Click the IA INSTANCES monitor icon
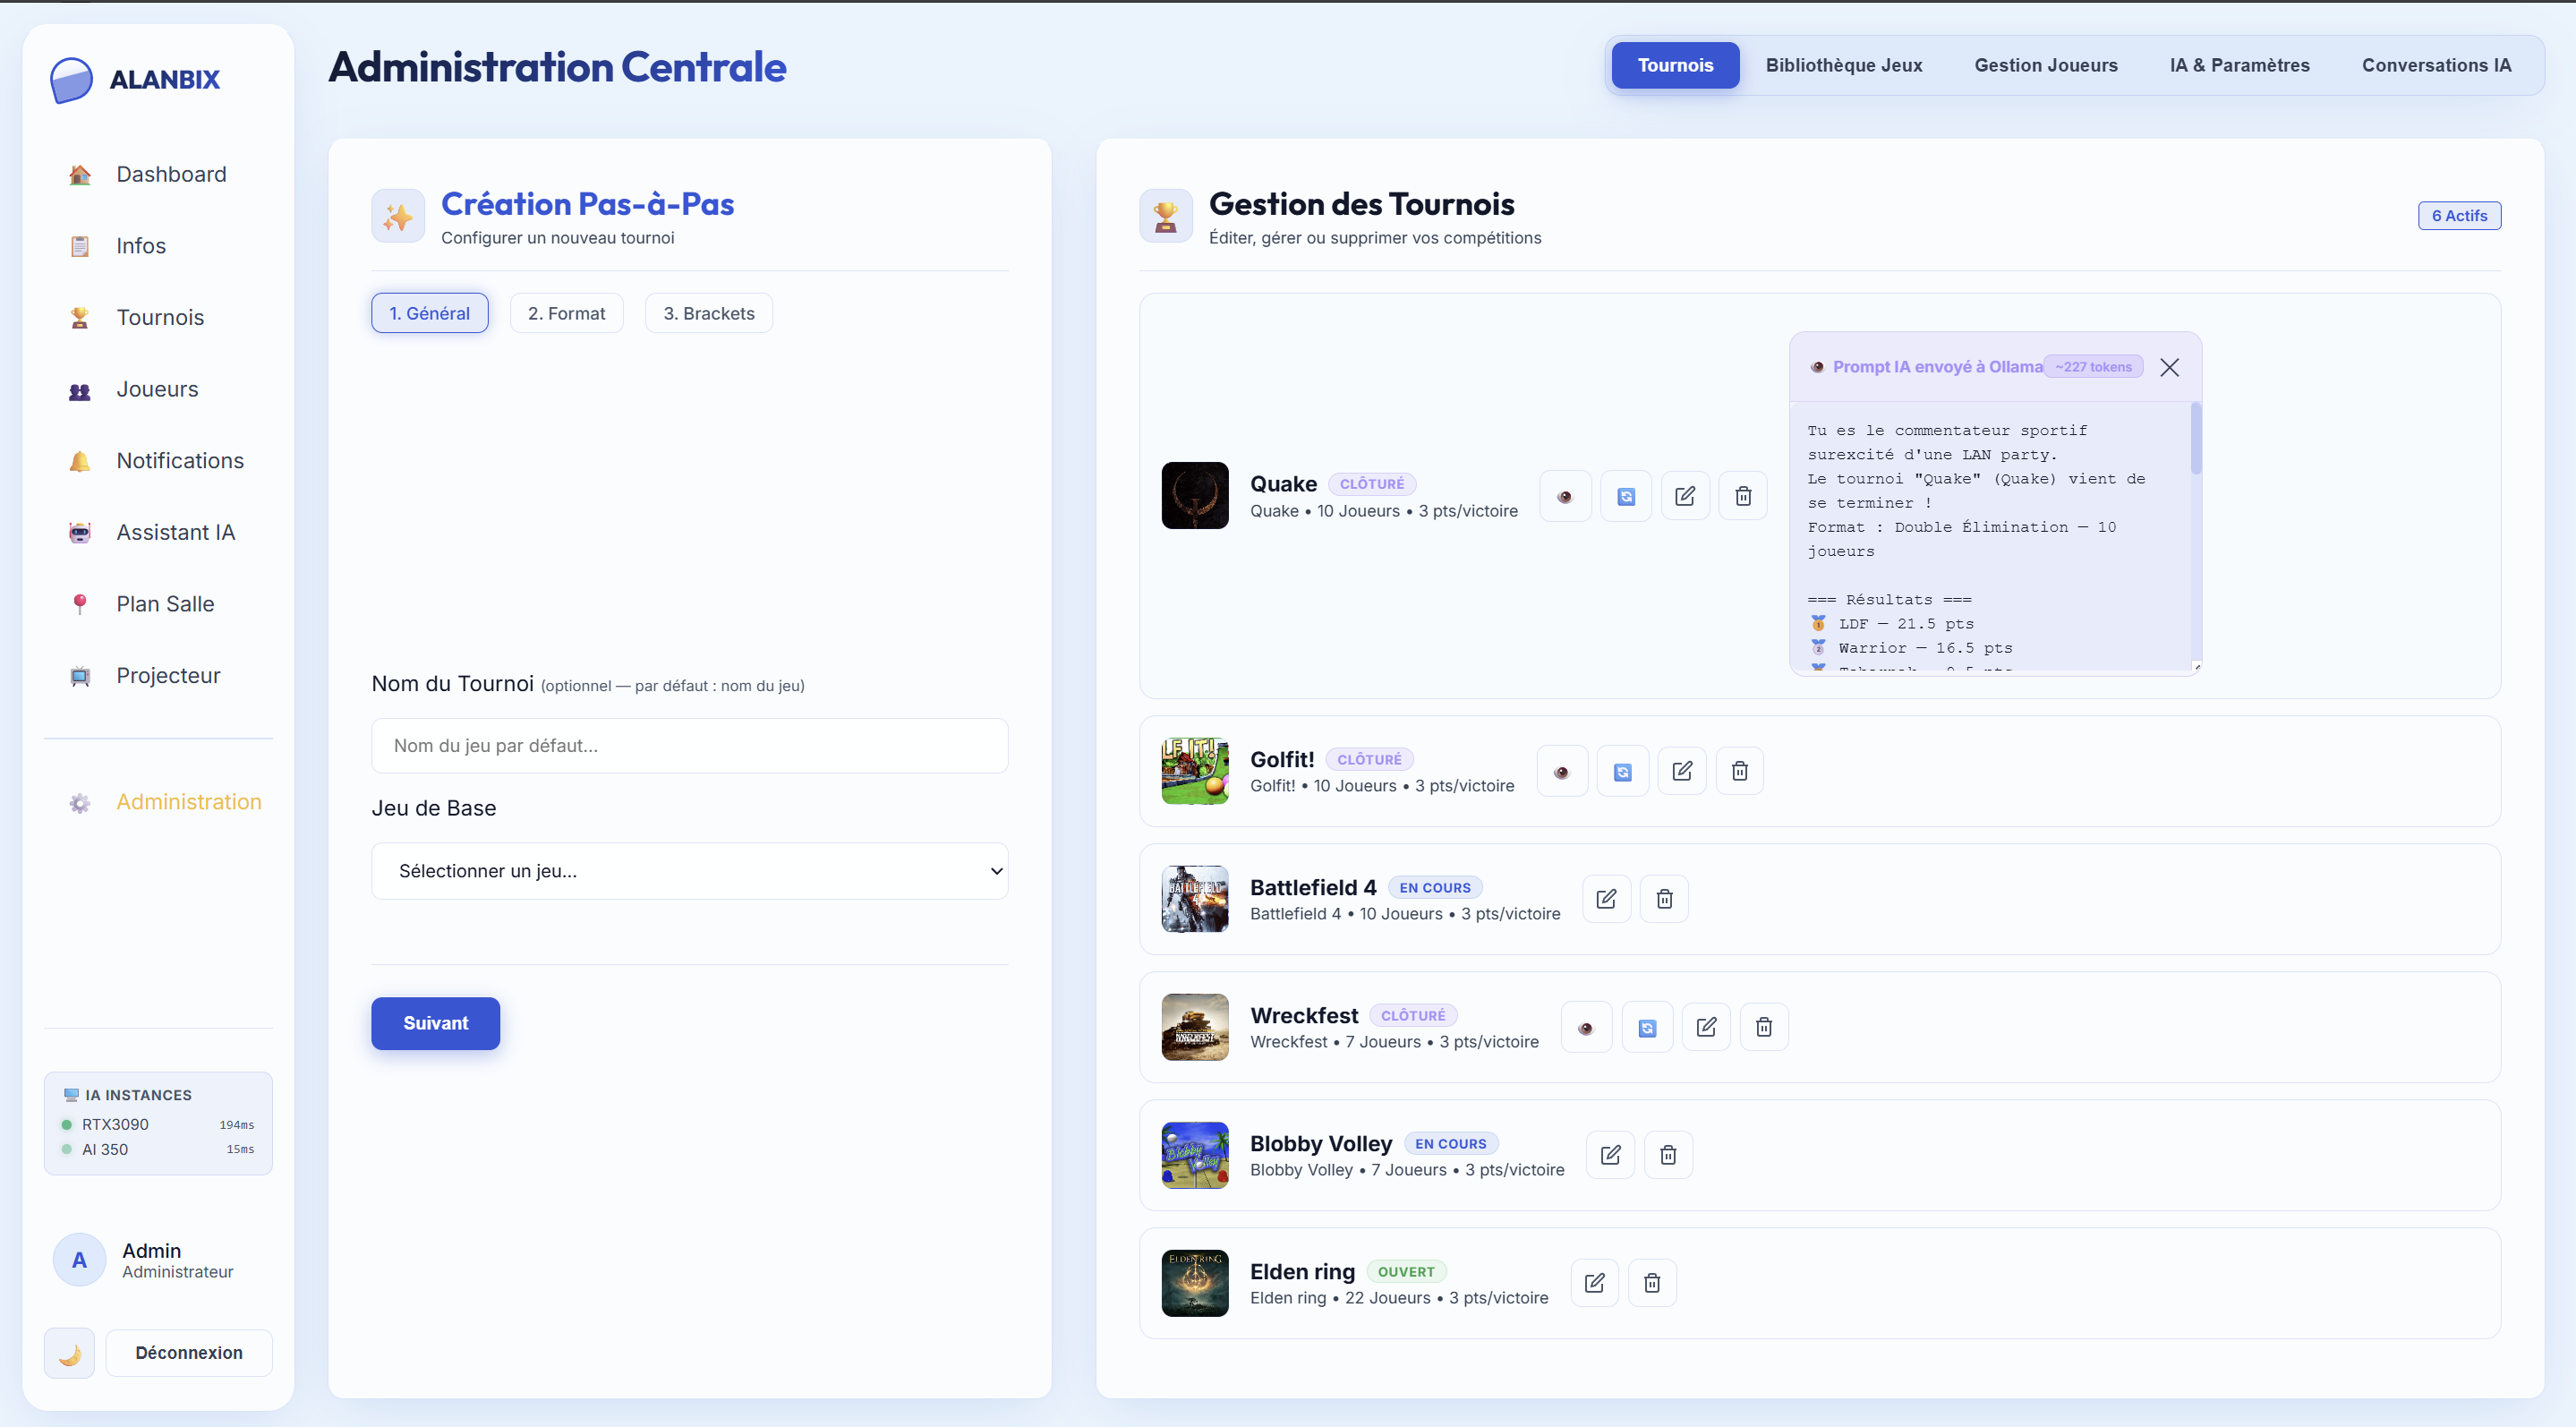Image resolution: width=2576 pixels, height=1427 pixels. point(71,1095)
